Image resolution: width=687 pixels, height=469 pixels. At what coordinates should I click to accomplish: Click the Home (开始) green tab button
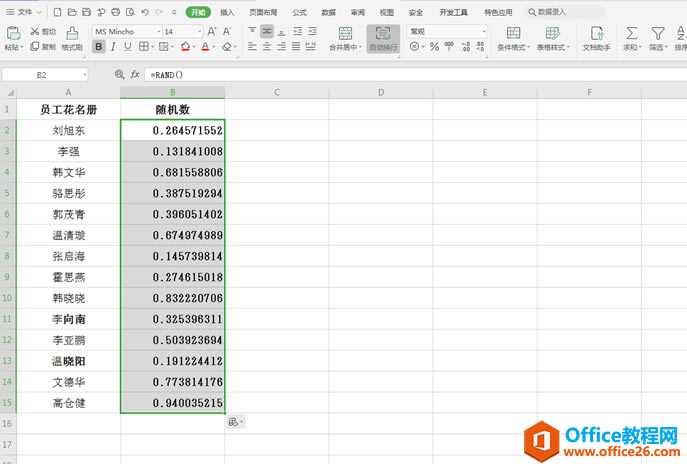point(198,12)
